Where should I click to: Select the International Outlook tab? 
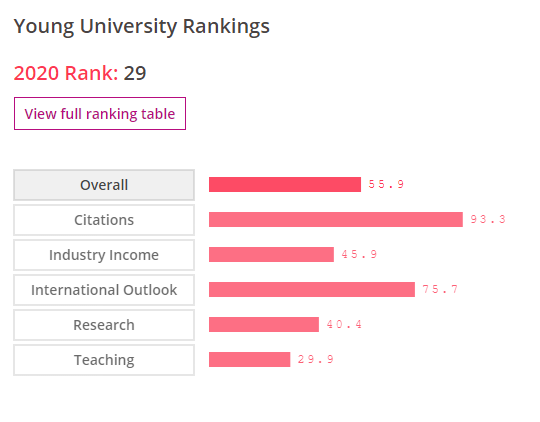[x=104, y=290]
